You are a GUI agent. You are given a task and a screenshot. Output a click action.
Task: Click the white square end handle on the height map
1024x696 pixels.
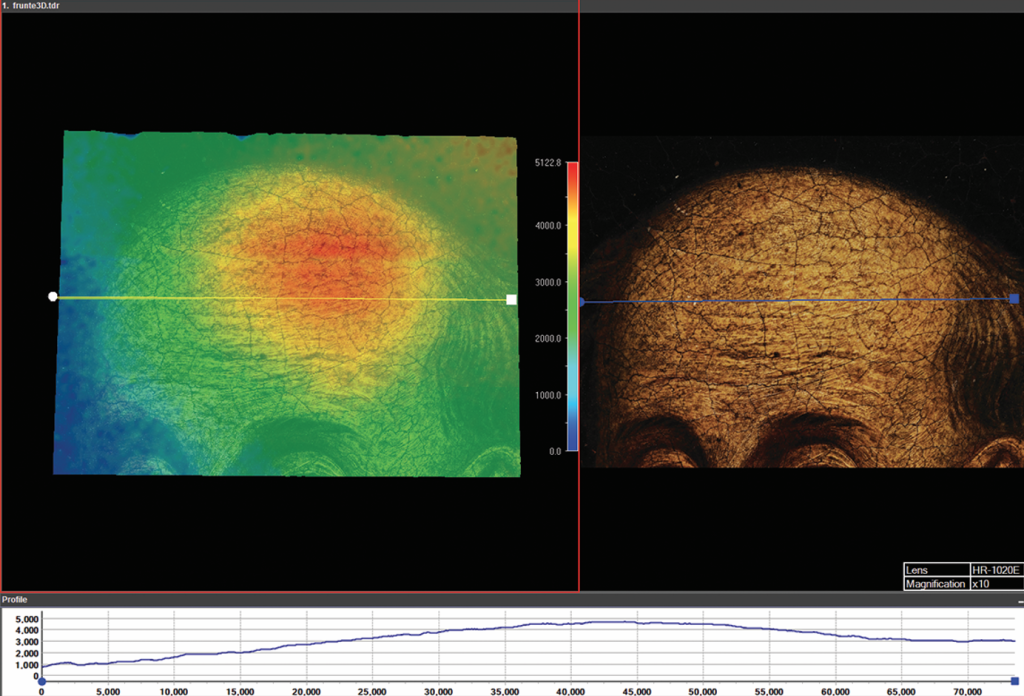coord(512,299)
